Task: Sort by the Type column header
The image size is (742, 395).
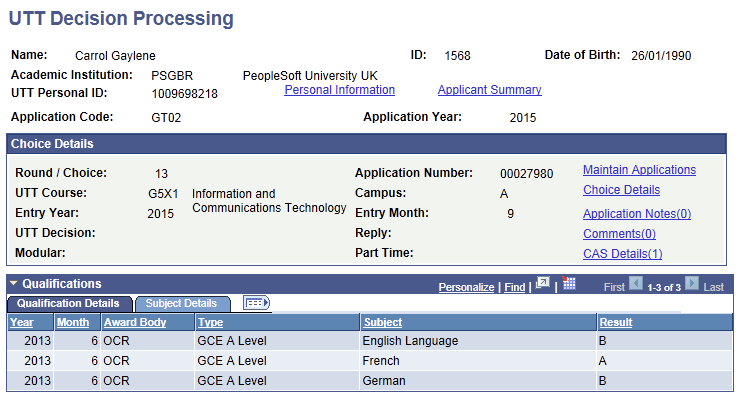Action: pyautogui.click(x=210, y=322)
